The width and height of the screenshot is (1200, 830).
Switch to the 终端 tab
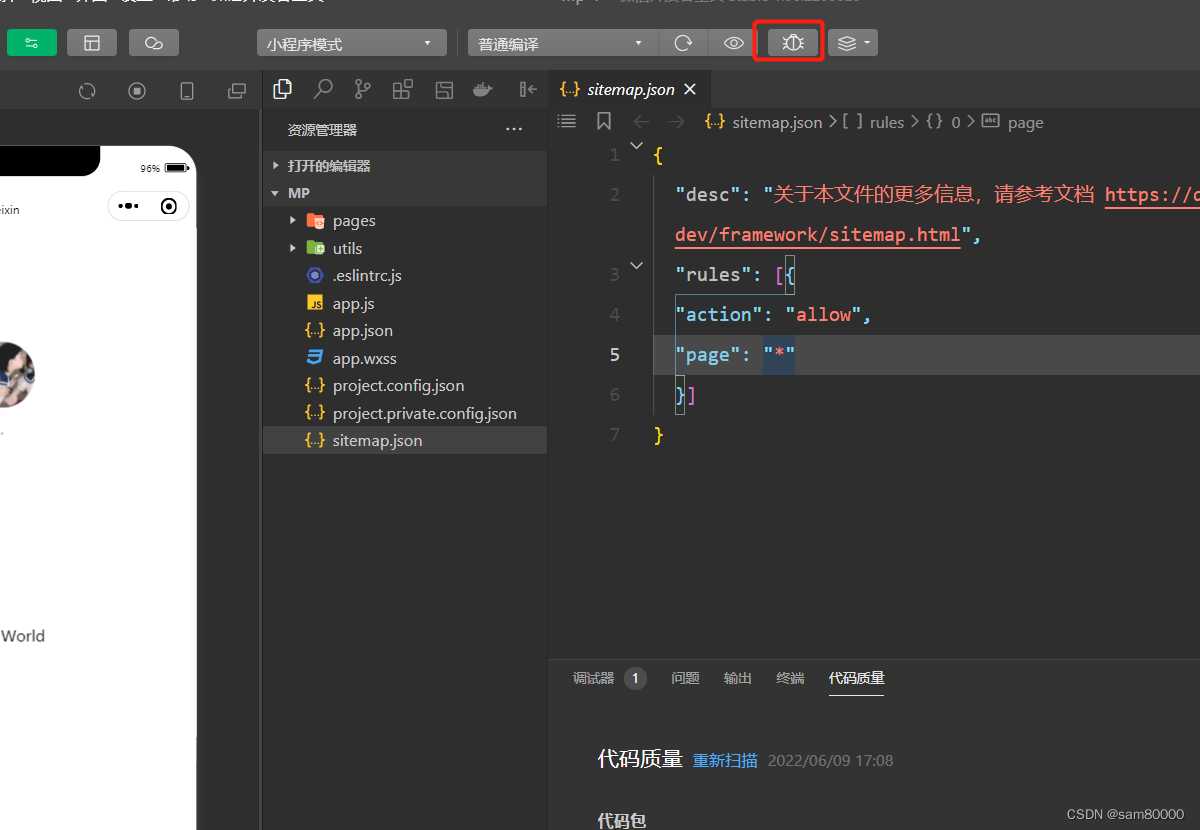[790, 678]
